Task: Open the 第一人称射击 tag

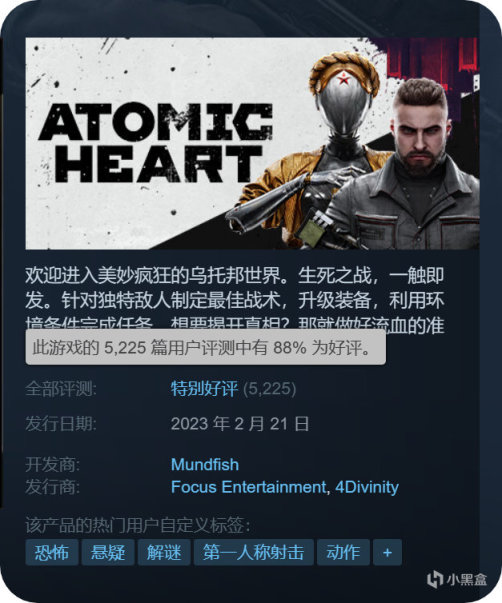Action: 254,552
